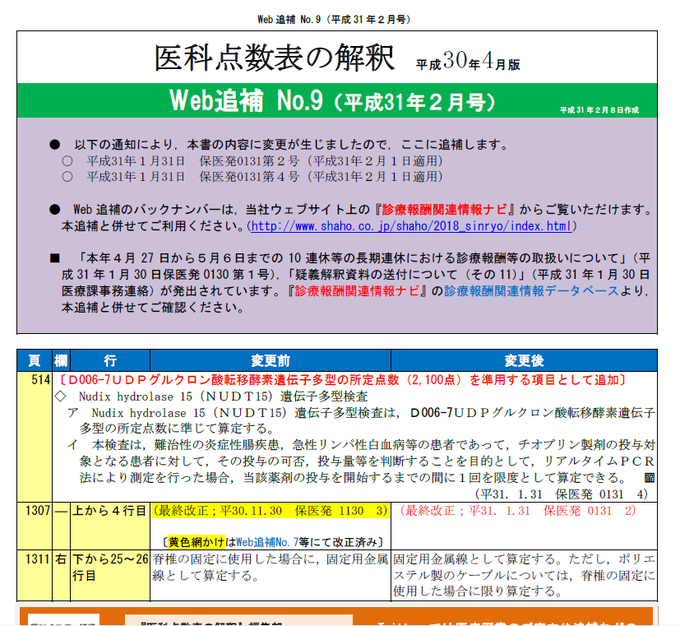Select table header 変更後

[x=524, y=361]
